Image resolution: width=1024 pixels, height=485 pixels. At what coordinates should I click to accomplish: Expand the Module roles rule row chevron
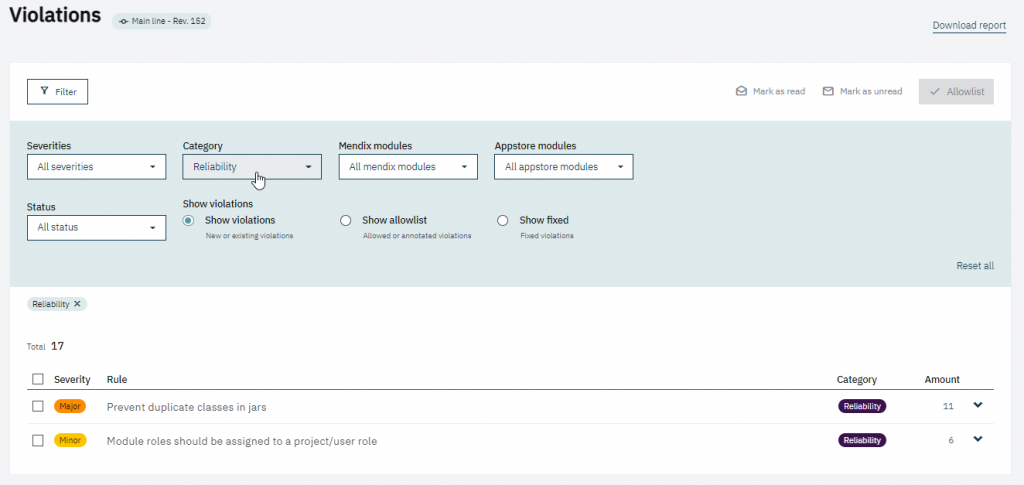pyautogui.click(x=978, y=439)
